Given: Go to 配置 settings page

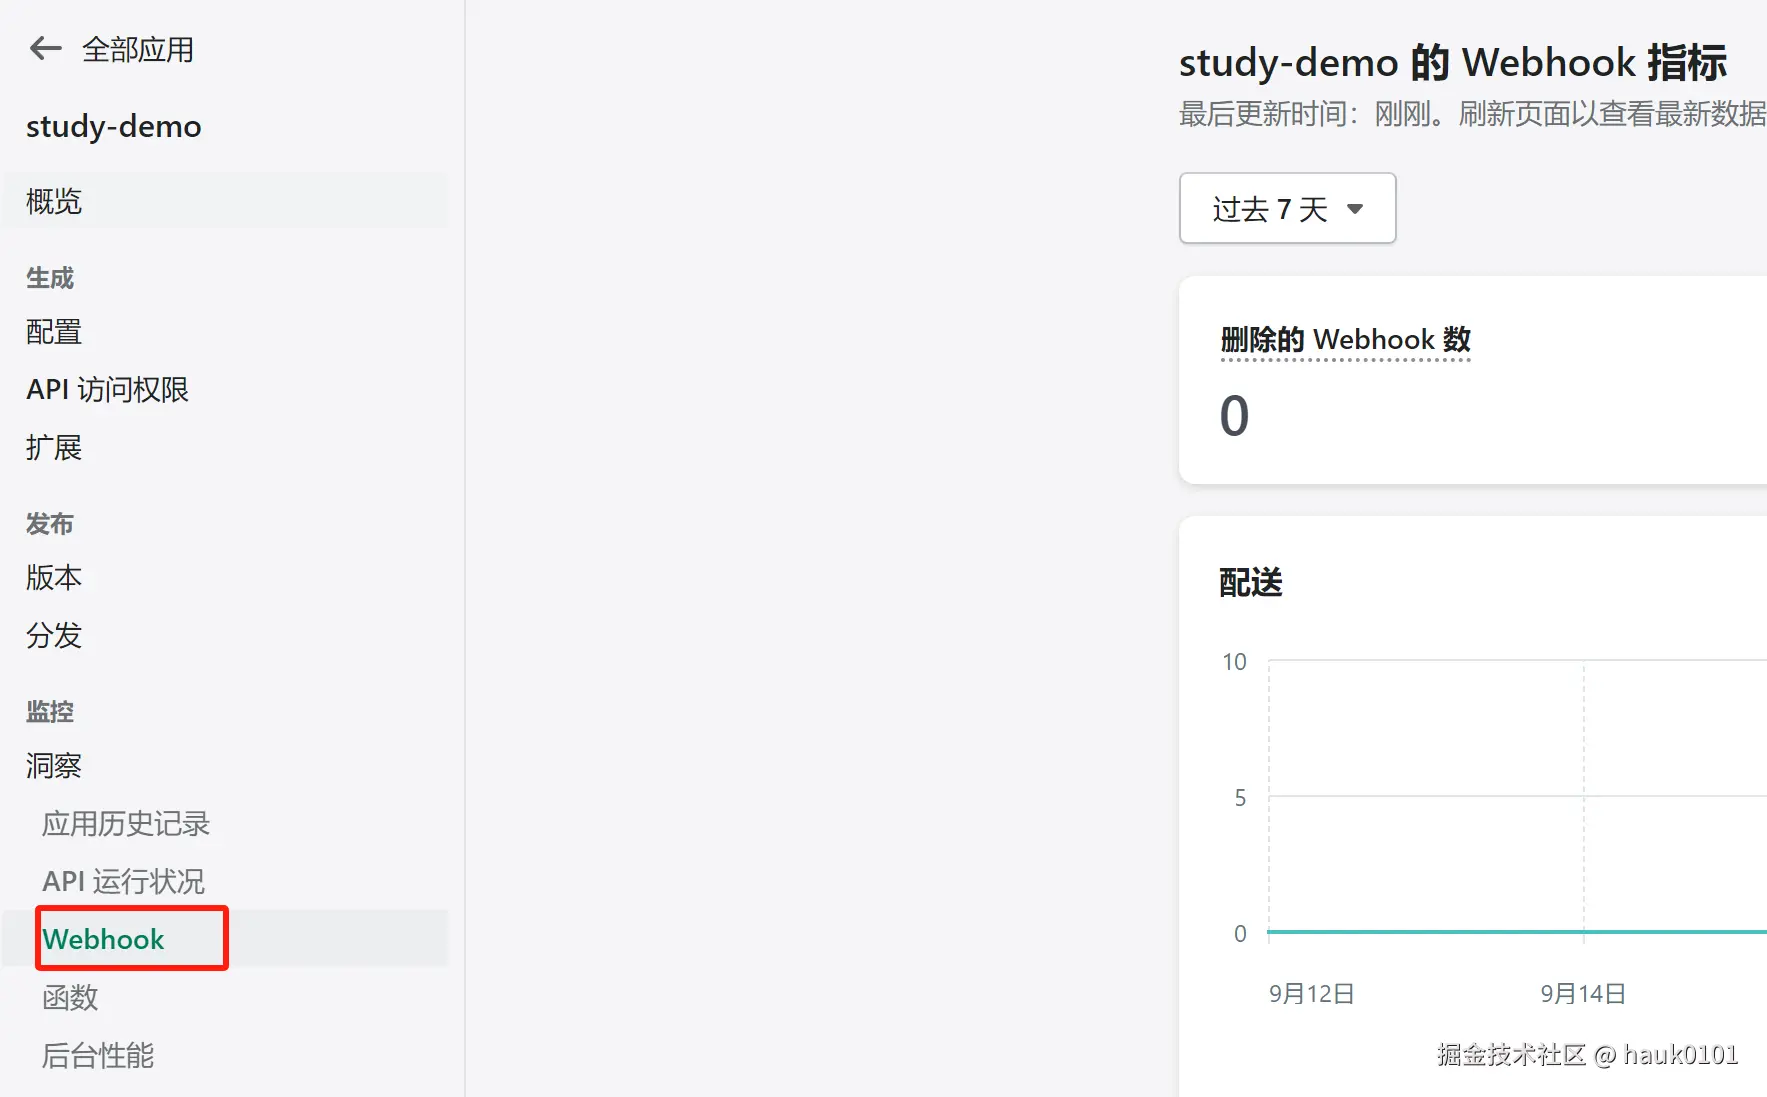Looking at the screenshot, I should point(54,331).
